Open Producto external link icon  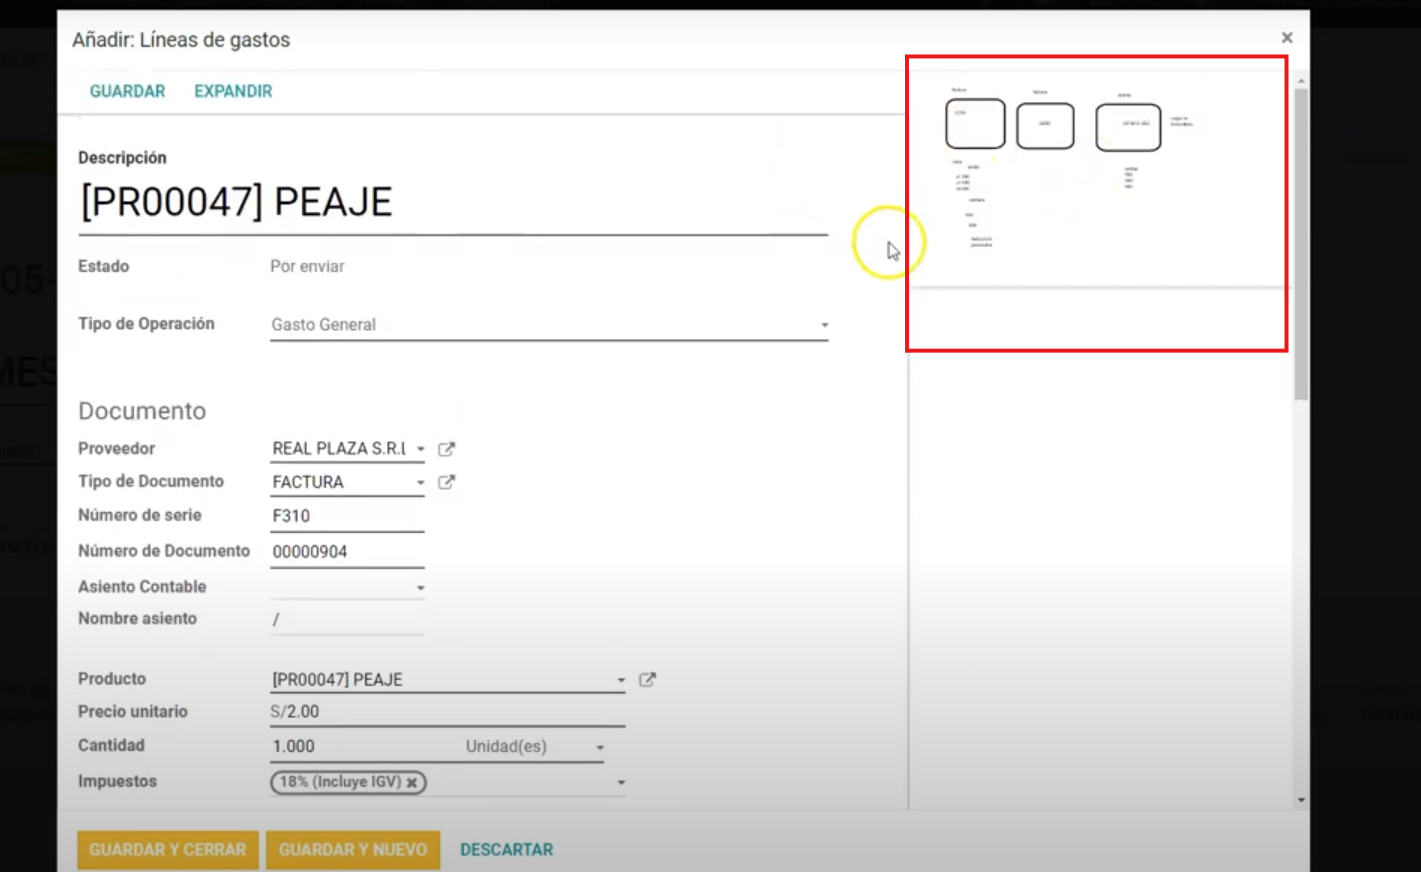pyautogui.click(x=647, y=680)
